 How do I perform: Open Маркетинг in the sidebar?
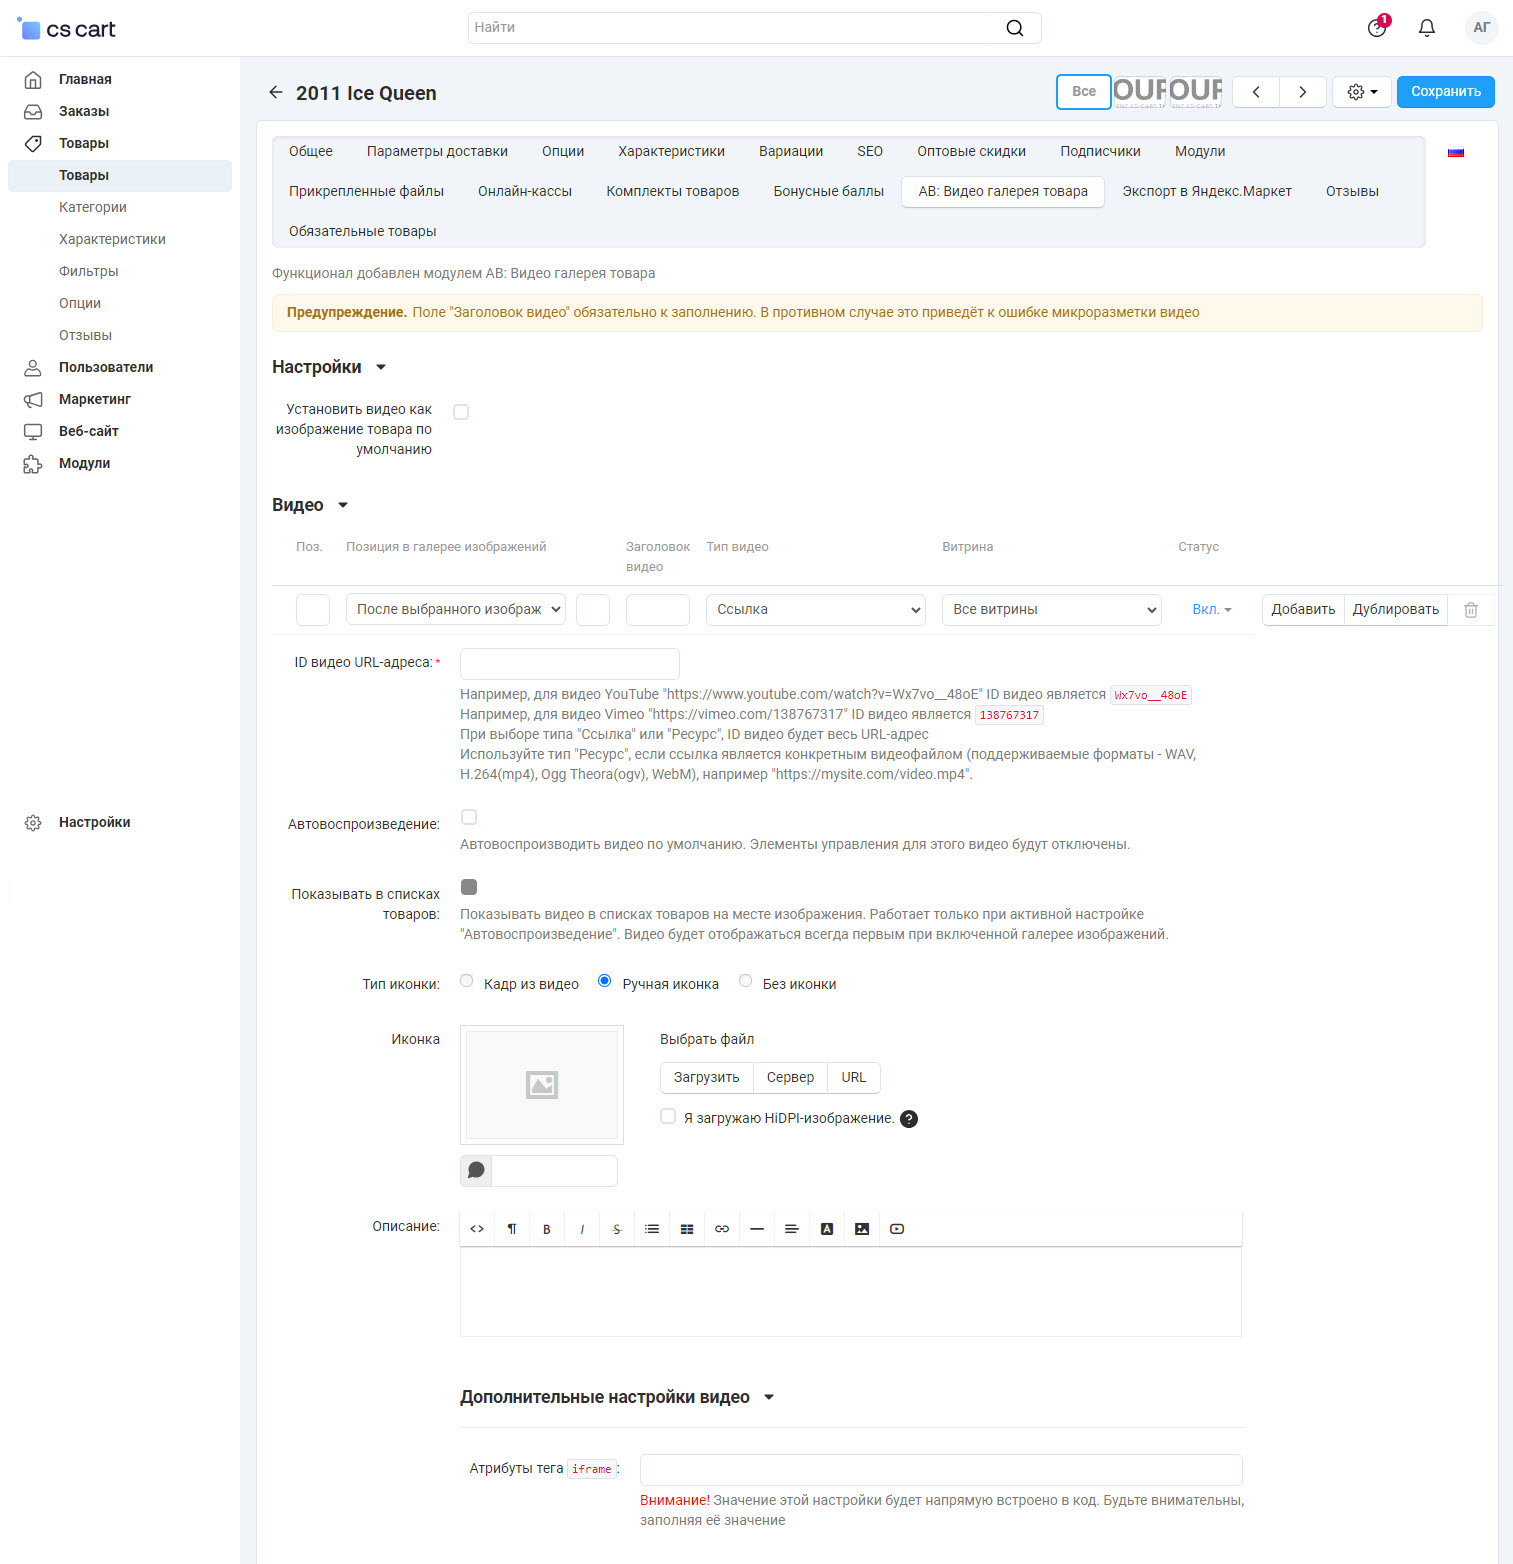pyautogui.click(x=95, y=399)
